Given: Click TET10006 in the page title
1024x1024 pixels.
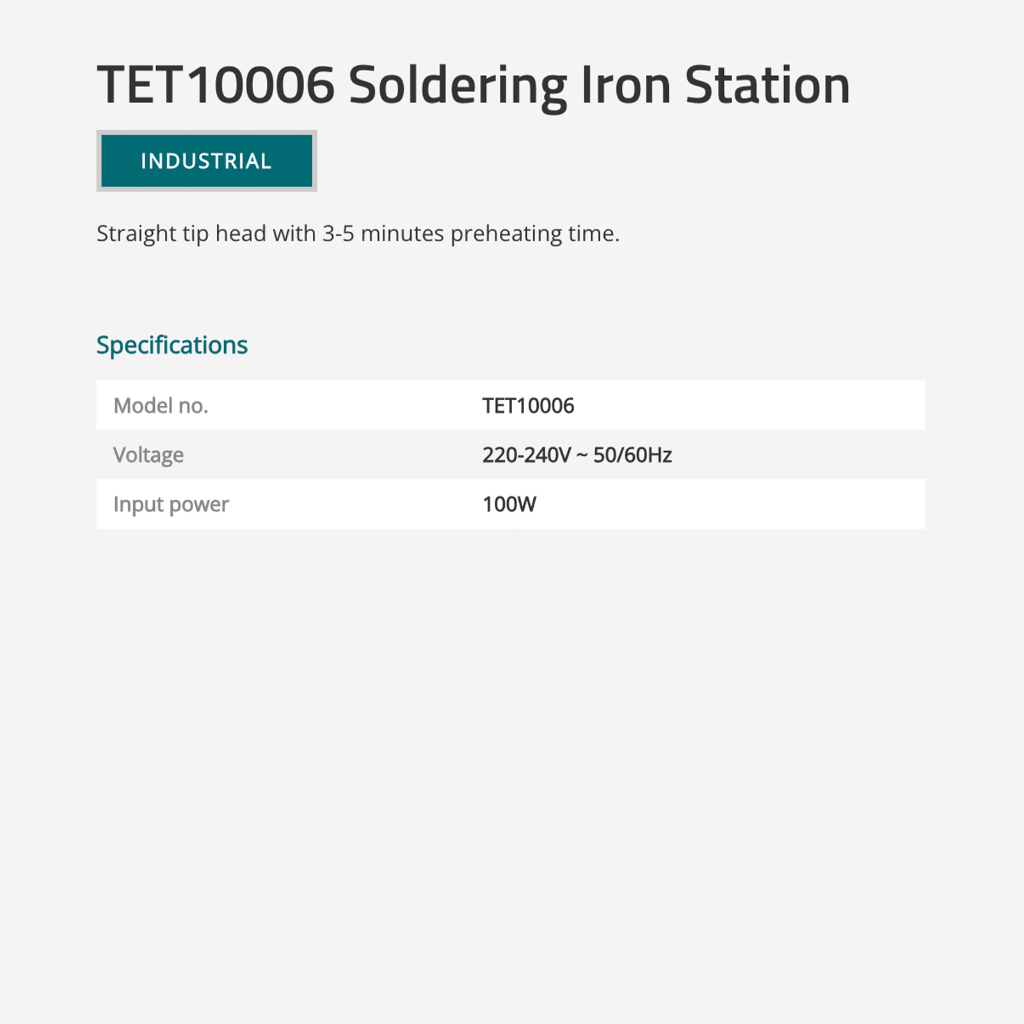Looking at the screenshot, I should tap(215, 85).
